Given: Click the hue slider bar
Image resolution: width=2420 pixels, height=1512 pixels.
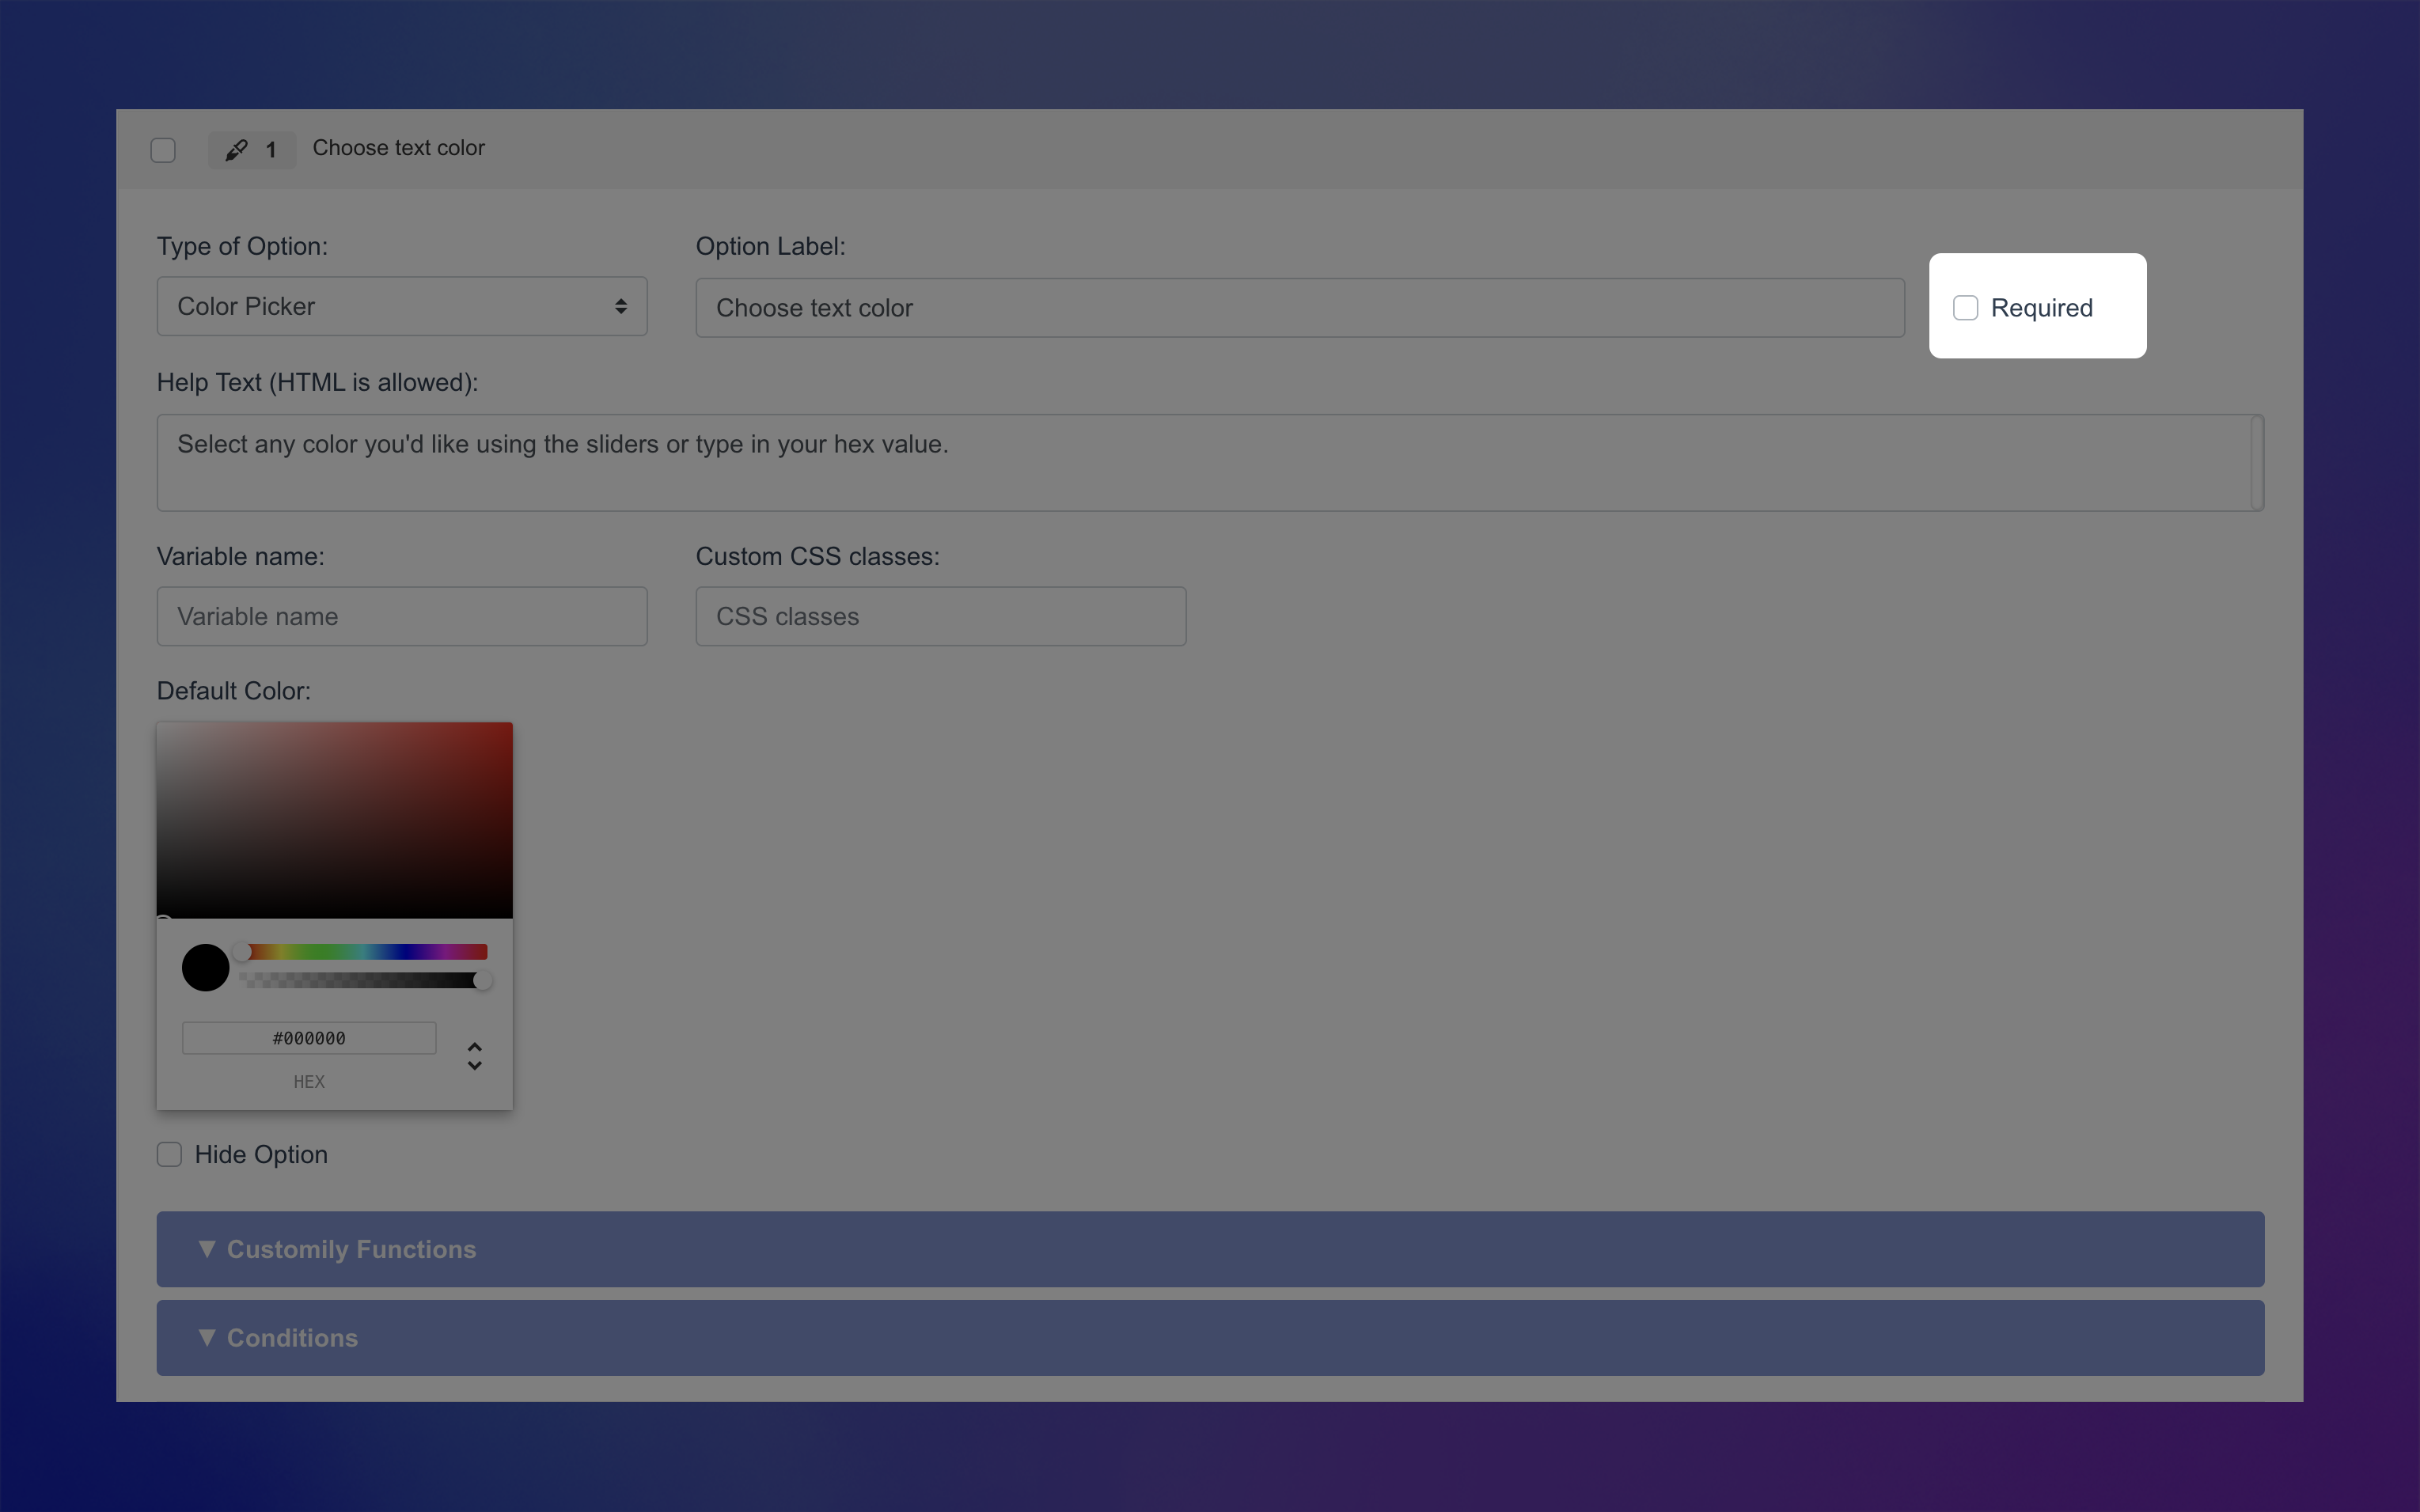Looking at the screenshot, I should (x=366, y=951).
